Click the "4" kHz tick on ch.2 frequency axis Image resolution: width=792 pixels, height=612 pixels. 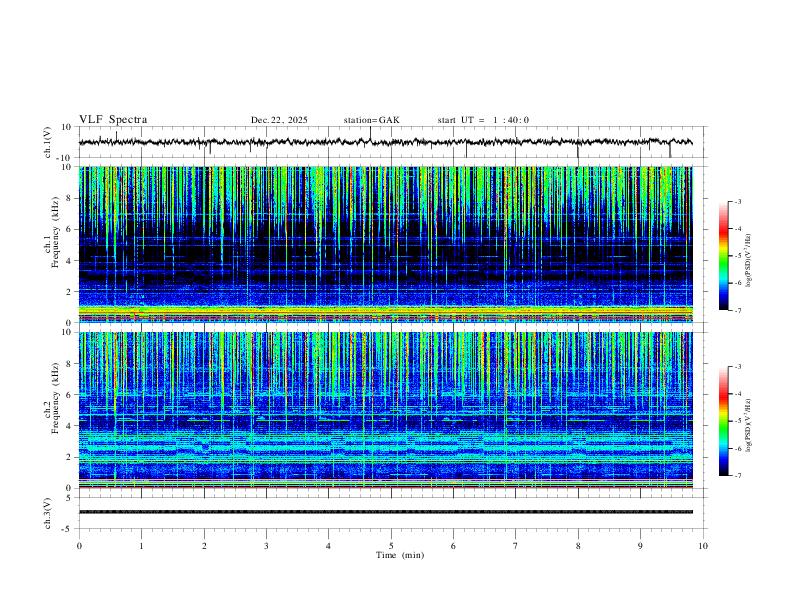(69, 426)
